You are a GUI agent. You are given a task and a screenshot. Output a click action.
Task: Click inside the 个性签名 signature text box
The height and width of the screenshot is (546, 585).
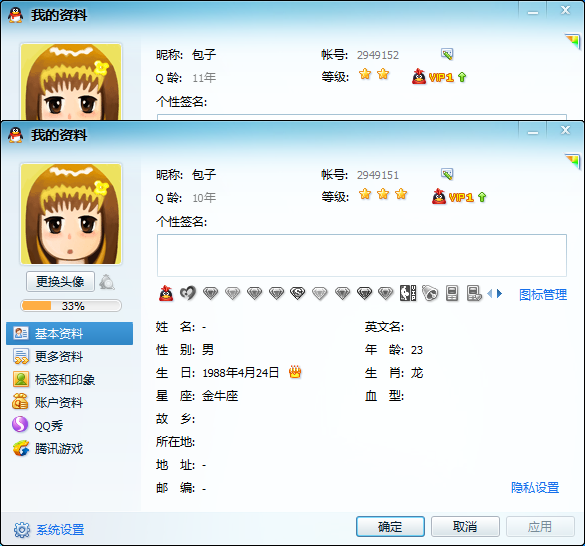pyautogui.click(x=362, y=255)
